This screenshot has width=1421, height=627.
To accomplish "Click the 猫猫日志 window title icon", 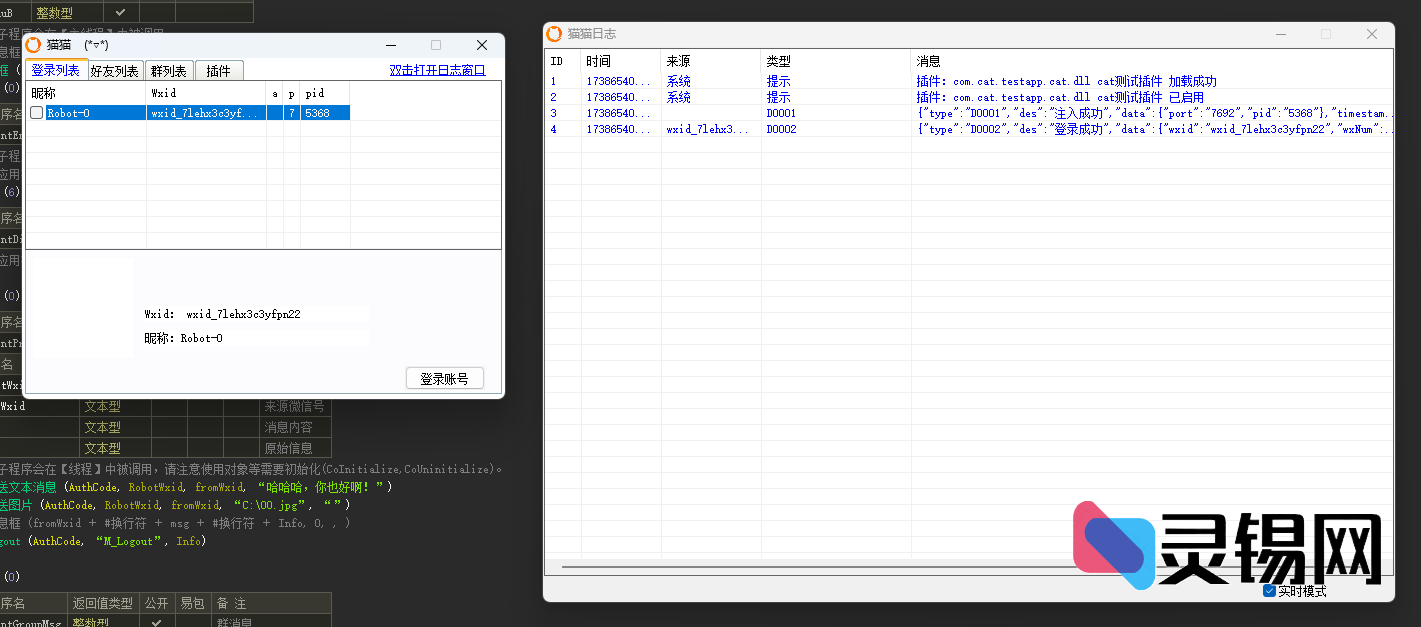I will [554, 34].
